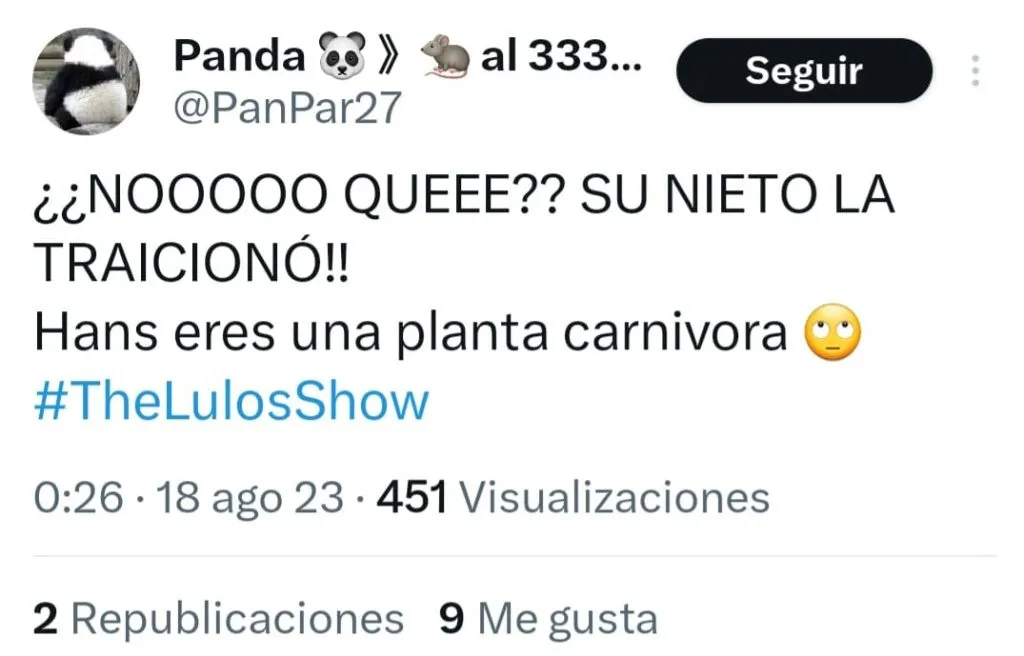
Task: Click the Seguir follow button
Action: (x=804, y=71)
